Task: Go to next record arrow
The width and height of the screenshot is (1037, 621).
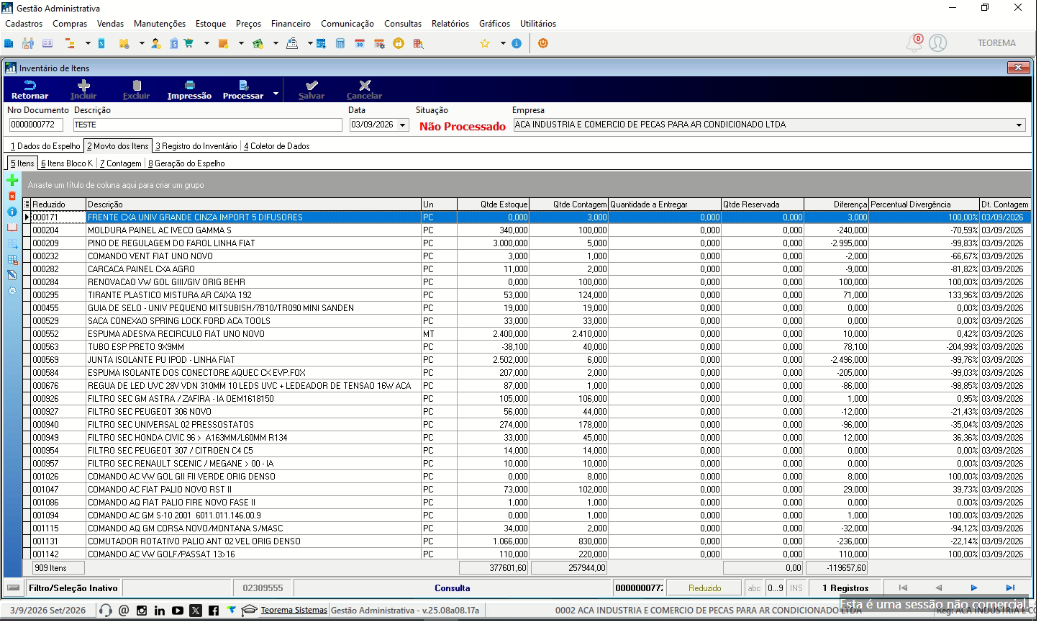Action: pyautogui.click(x=974, y=587)
